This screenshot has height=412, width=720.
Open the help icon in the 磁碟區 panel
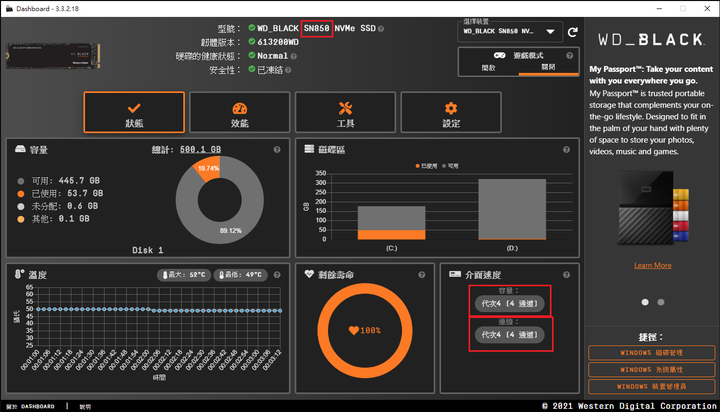pos(566,150)
